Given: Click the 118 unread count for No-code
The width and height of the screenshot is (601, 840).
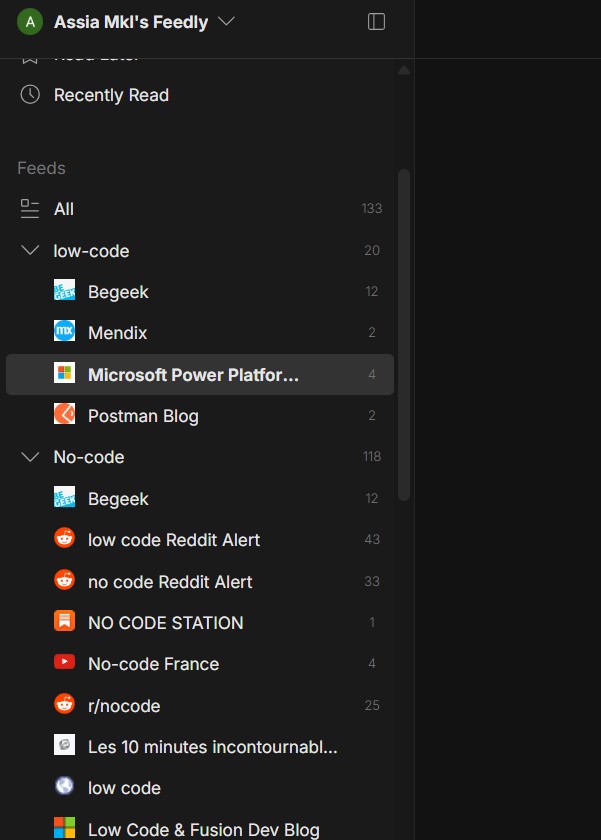Looking at the screenshot, I should click(x=372, y=456).
